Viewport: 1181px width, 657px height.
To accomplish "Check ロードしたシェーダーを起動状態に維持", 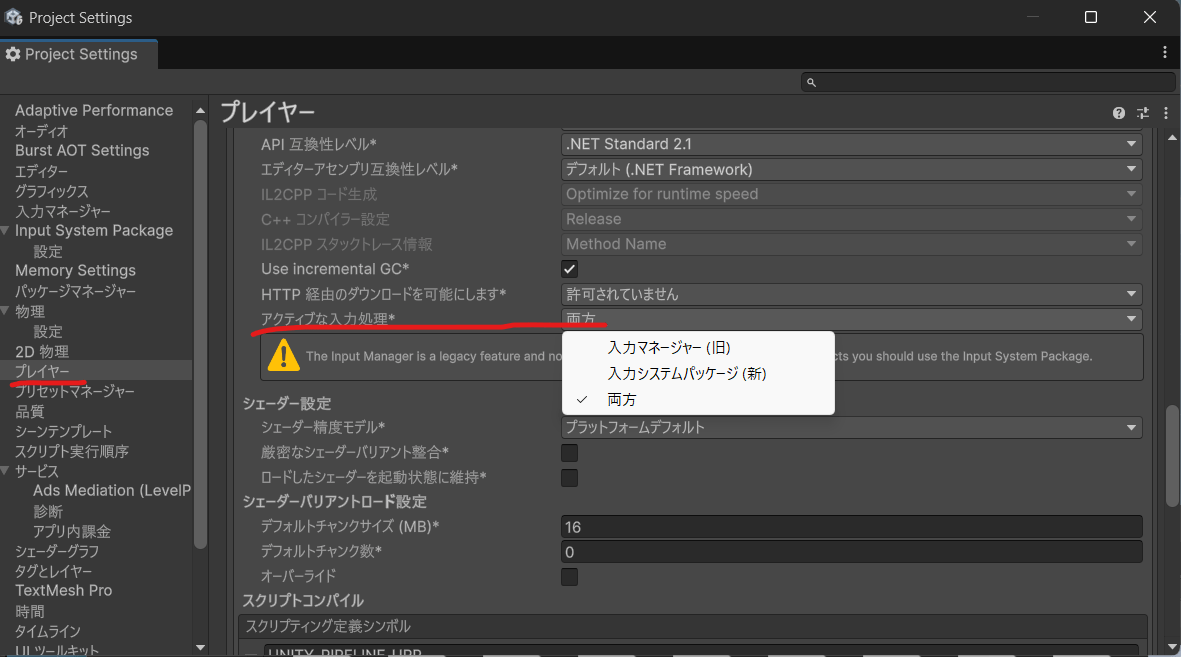I will click(x=569, y=477).
